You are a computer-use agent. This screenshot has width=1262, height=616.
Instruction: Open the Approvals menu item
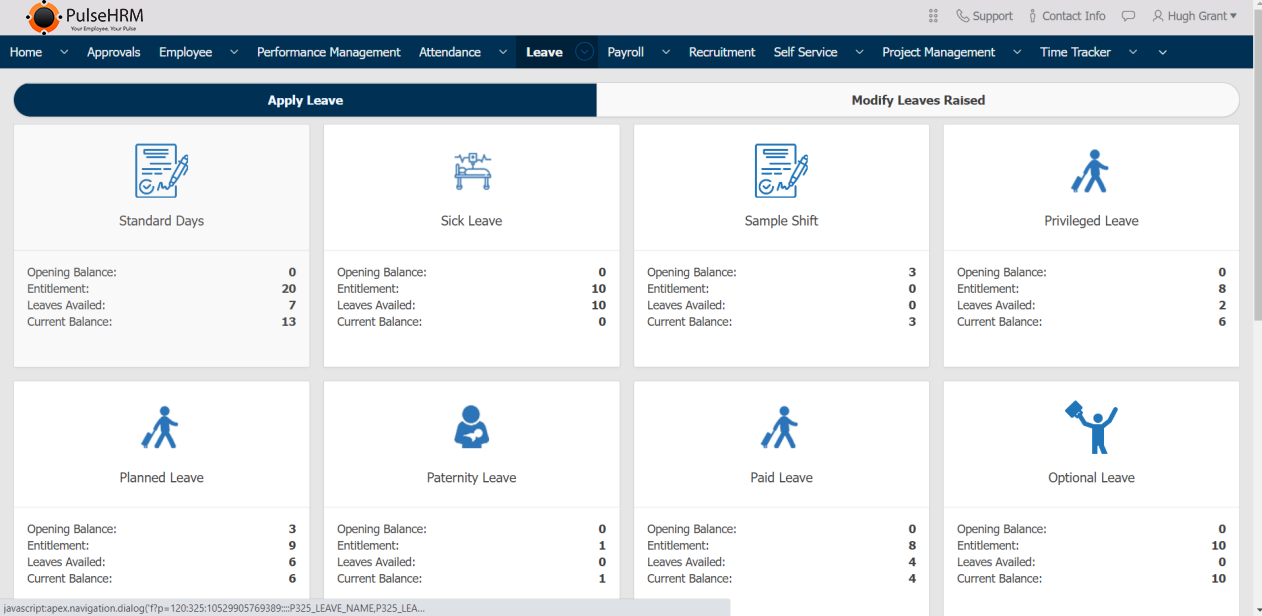[x=113, y=52]
